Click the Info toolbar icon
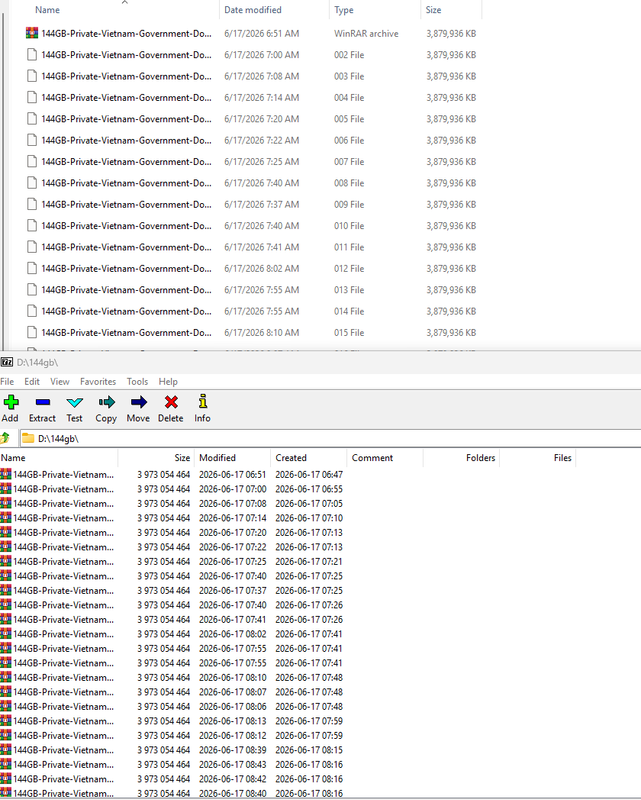Image resolution: width=641 pixels, height=800 pixels. tap(203, 402)
